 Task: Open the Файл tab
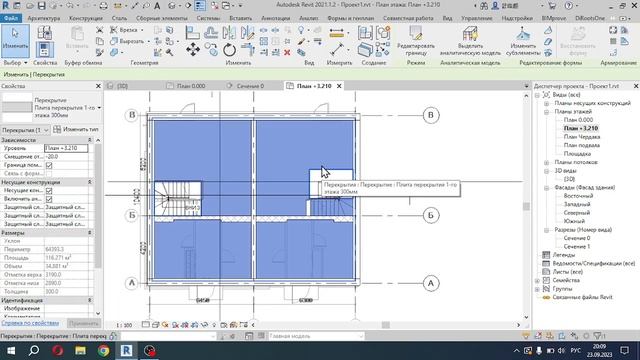tap(11, 18)
